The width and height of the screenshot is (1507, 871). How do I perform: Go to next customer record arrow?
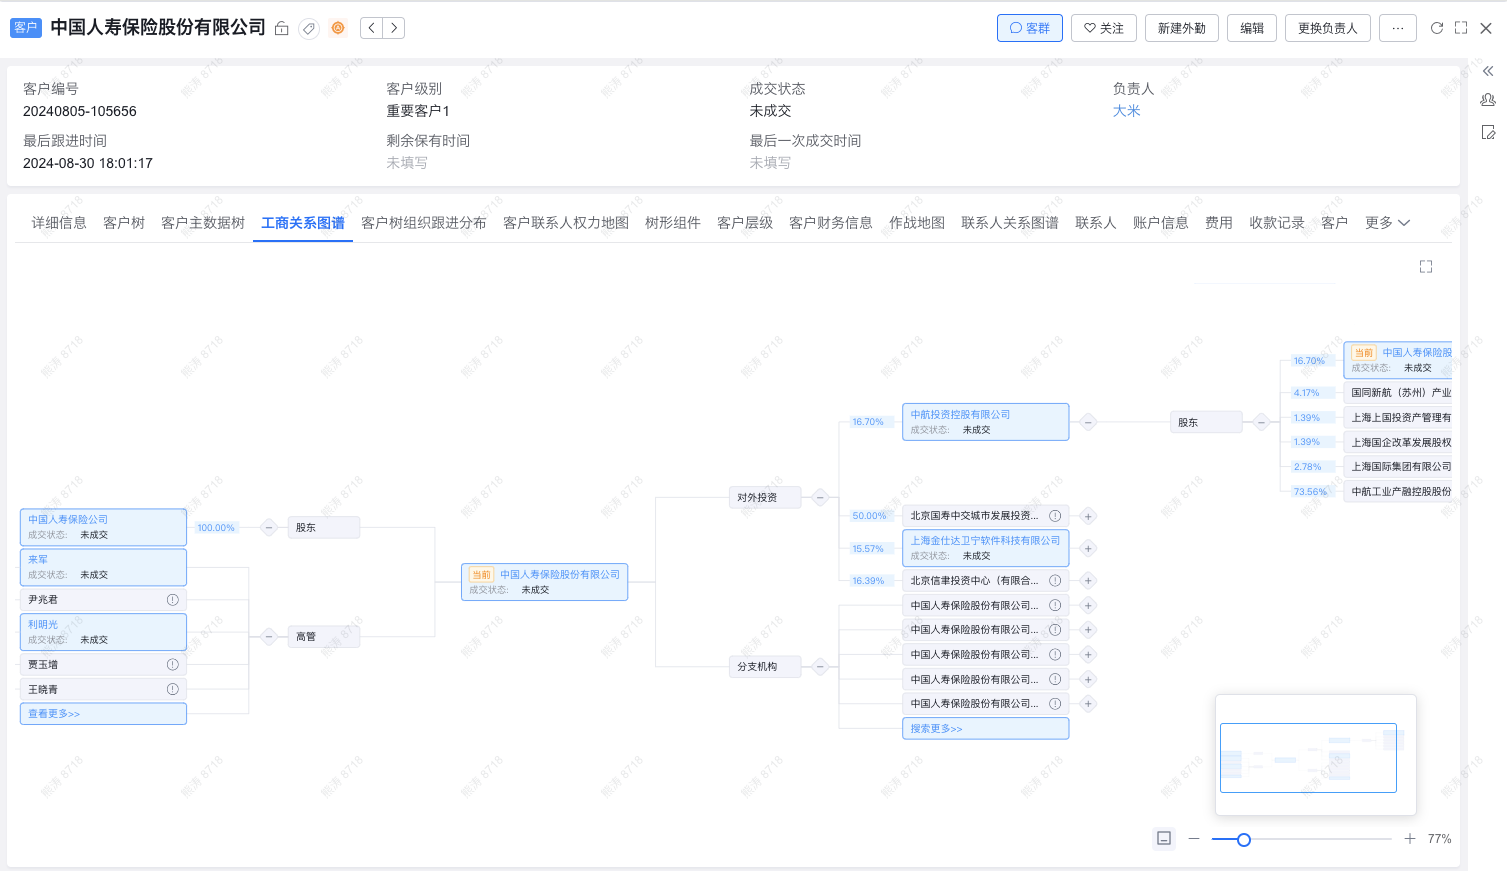(x=395, y=28)
